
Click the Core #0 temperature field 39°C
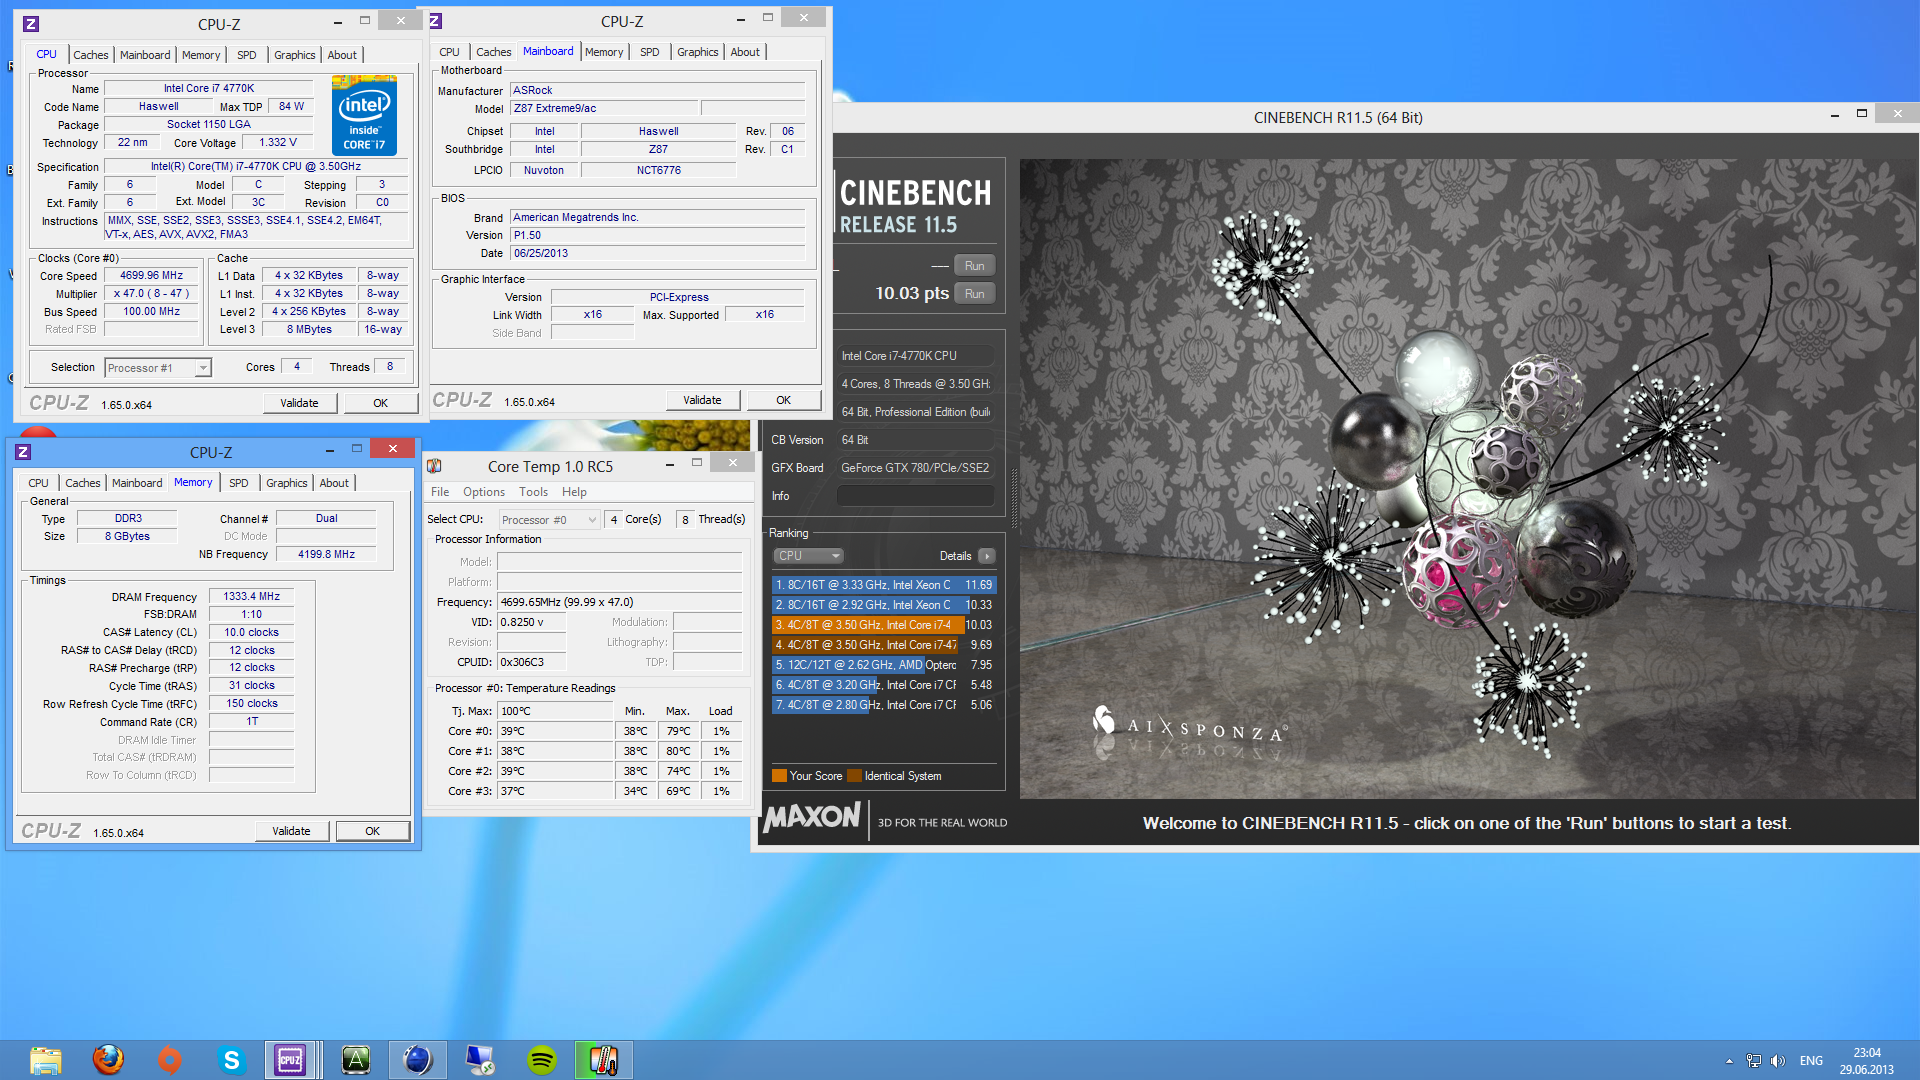click(555, 731)
